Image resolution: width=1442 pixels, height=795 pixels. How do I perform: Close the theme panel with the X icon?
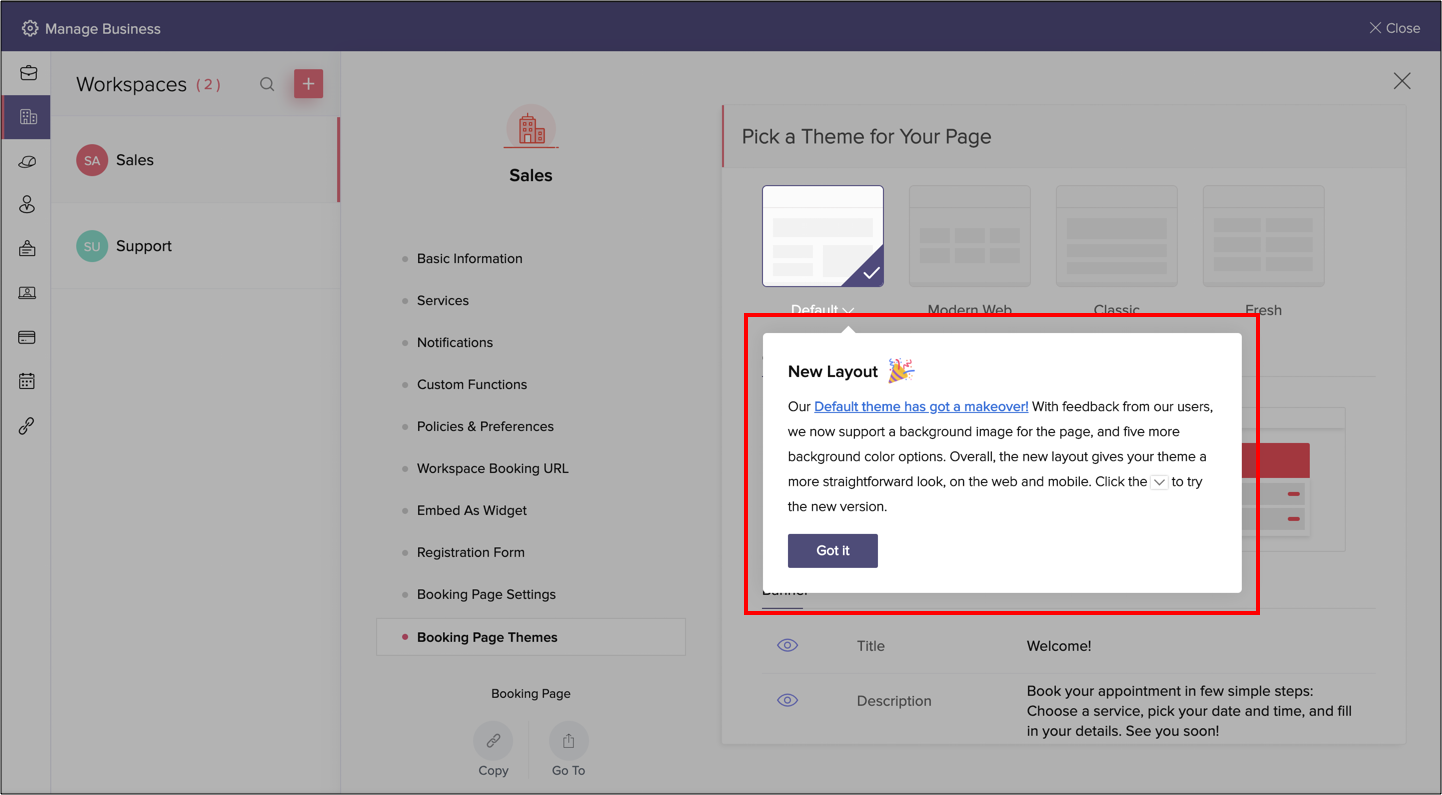pos(1402,81)
